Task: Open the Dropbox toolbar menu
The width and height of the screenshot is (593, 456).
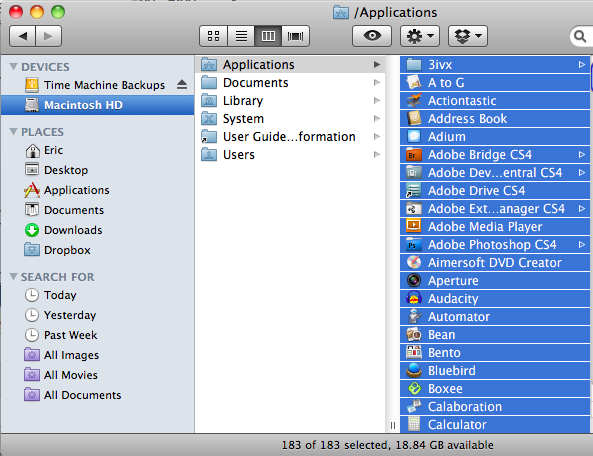Action: pos(468,36)
